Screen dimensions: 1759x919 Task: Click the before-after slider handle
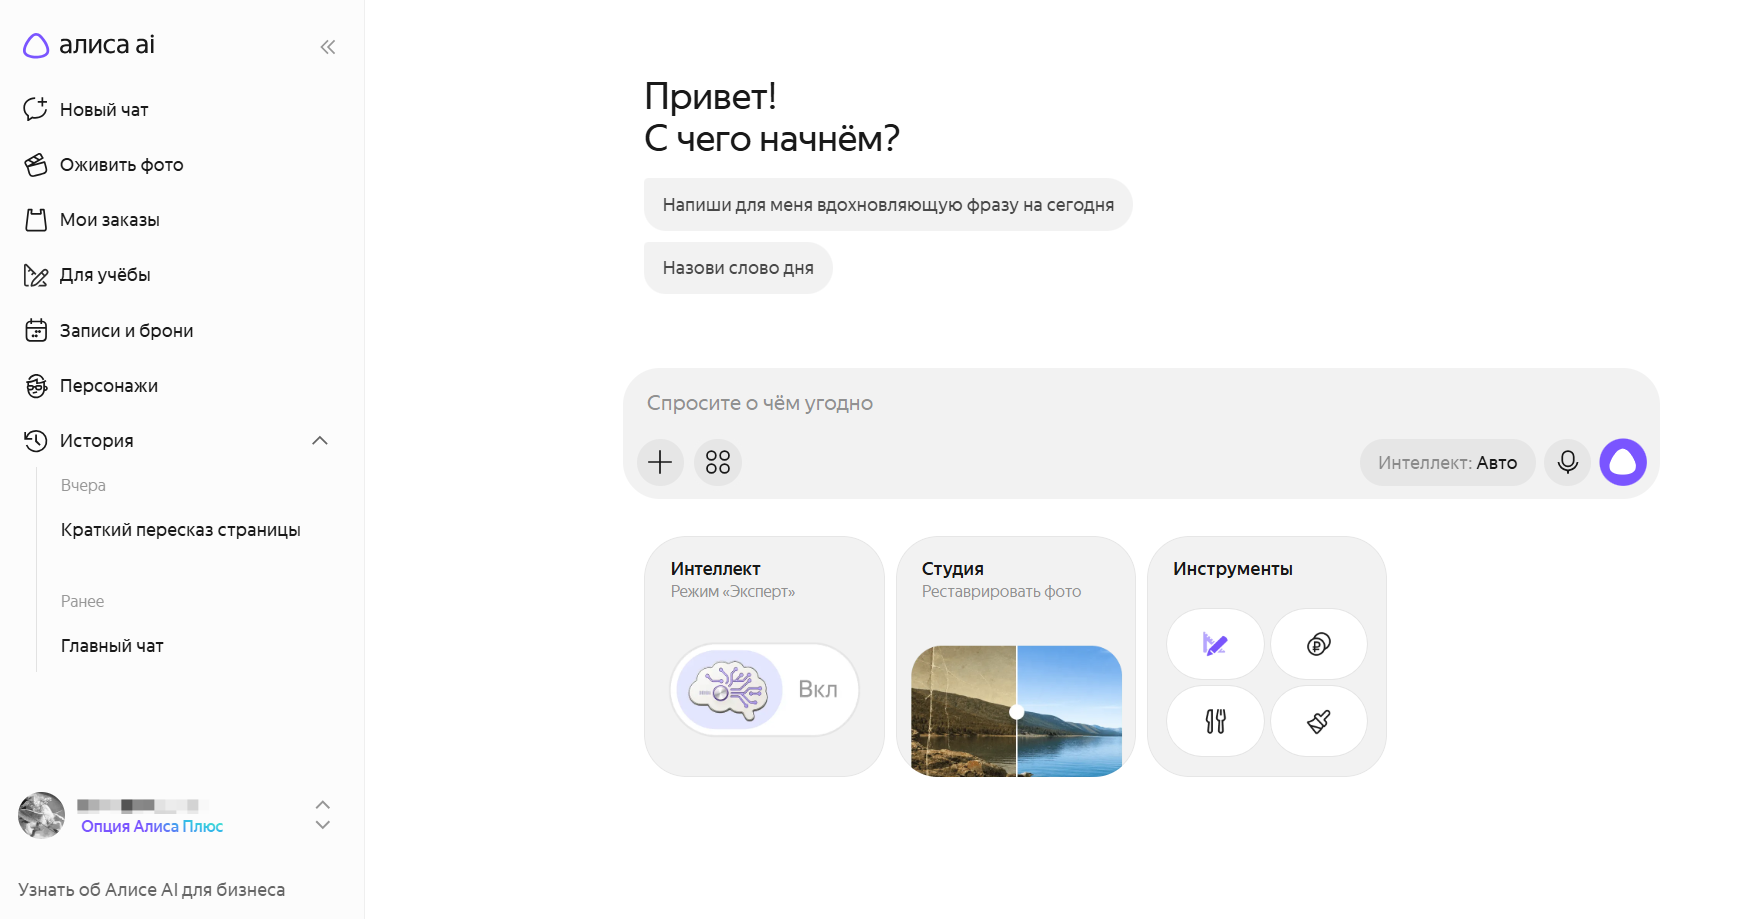1016,712
